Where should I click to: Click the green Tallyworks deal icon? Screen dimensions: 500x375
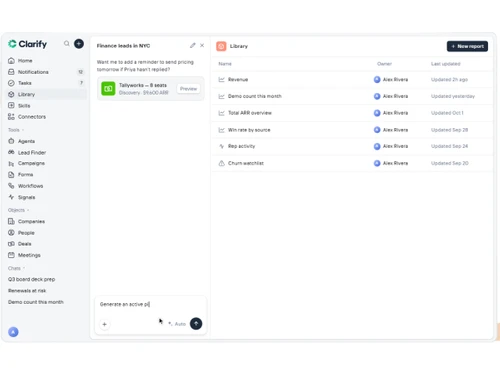pyautogui.click(x=108, y=89)
